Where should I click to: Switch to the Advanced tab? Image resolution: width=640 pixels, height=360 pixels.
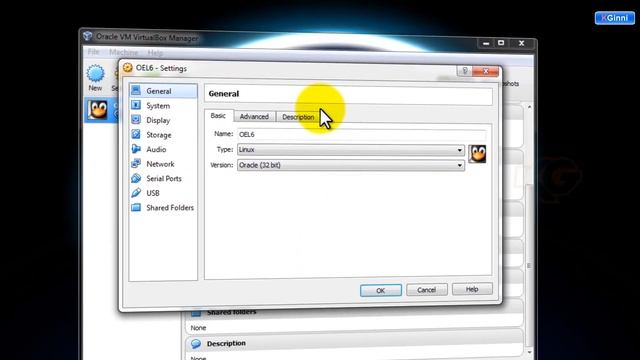coord(254,117)
